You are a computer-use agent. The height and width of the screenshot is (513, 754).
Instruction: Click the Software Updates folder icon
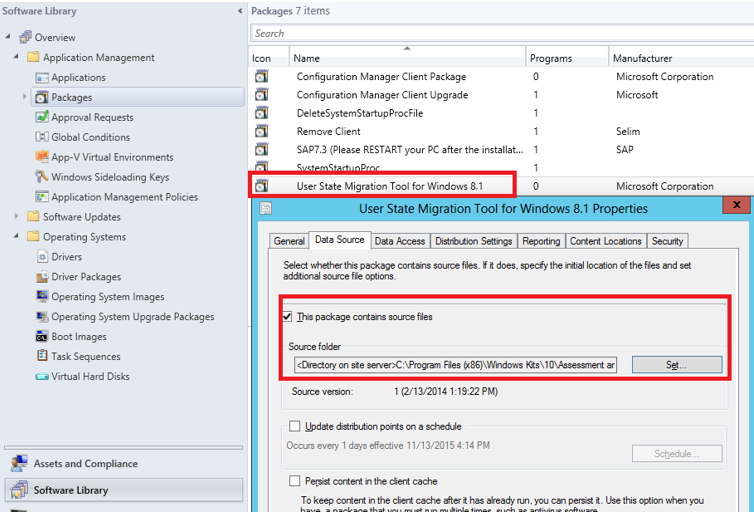pyautogui.click(x=33, y=216)
